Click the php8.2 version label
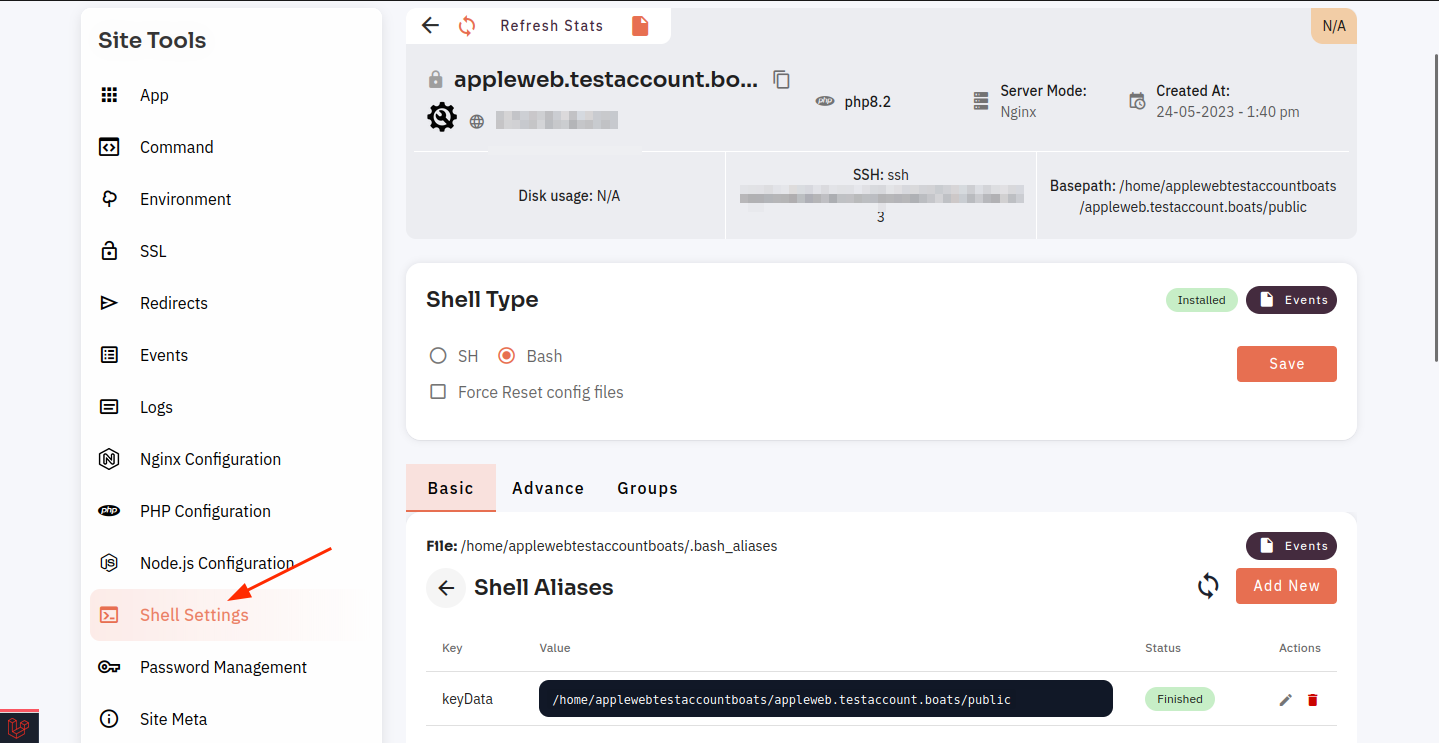Viewport: 1439px width, 743px height. point(867,101)
